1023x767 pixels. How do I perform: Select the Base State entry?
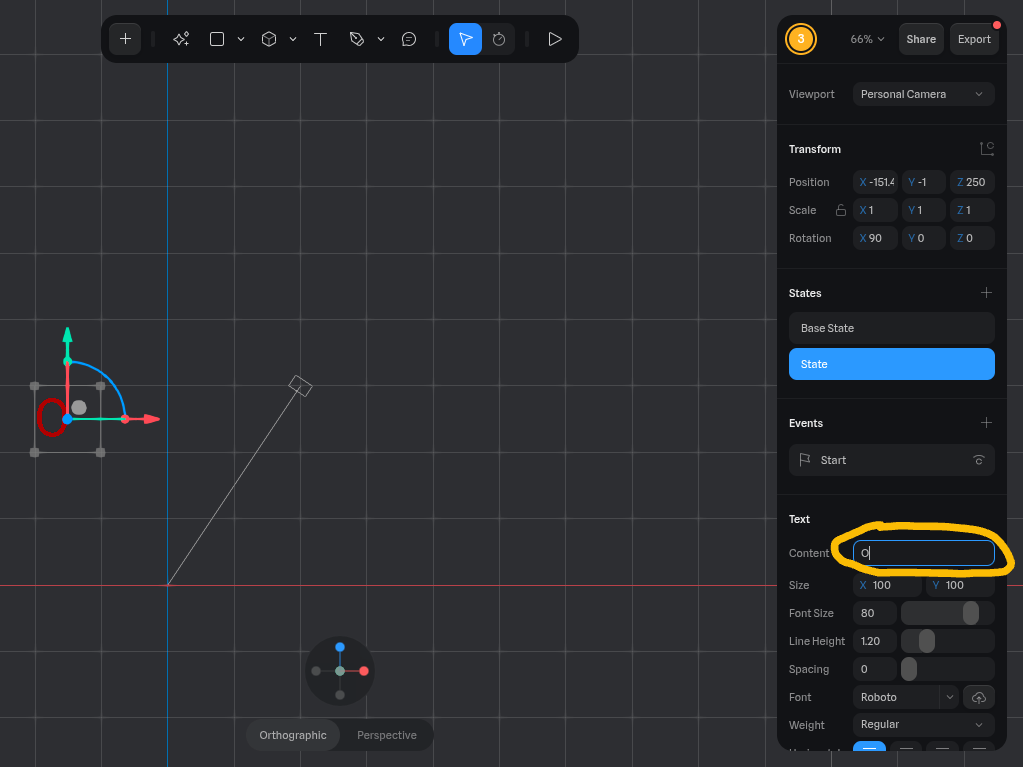[x=891, y=328]
